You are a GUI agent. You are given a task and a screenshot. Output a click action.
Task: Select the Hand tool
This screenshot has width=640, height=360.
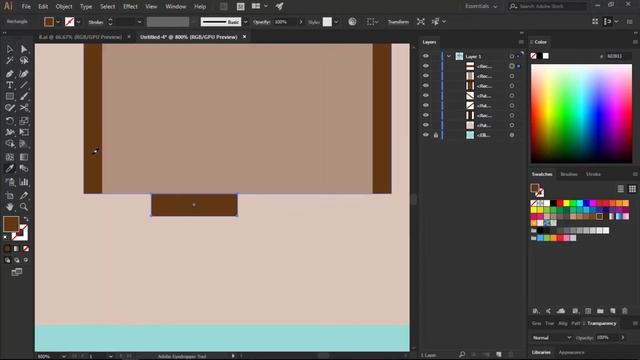coord(10,207)
